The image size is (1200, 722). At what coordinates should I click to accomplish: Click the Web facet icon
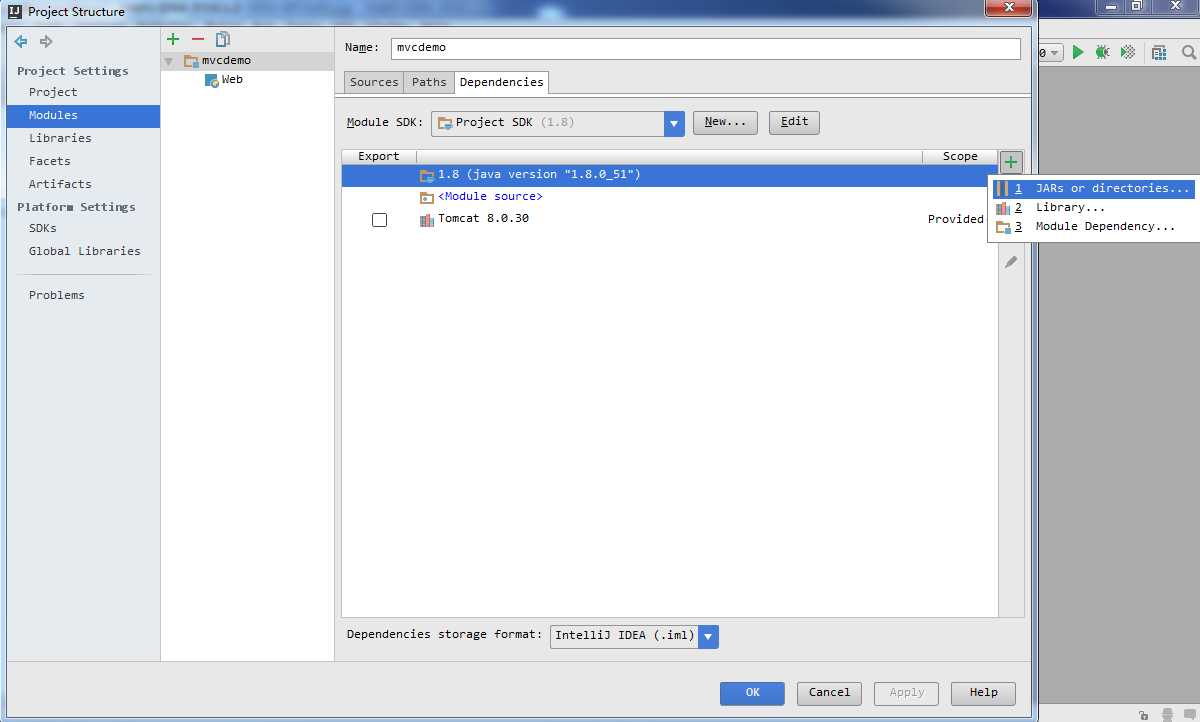click(212, 80)
